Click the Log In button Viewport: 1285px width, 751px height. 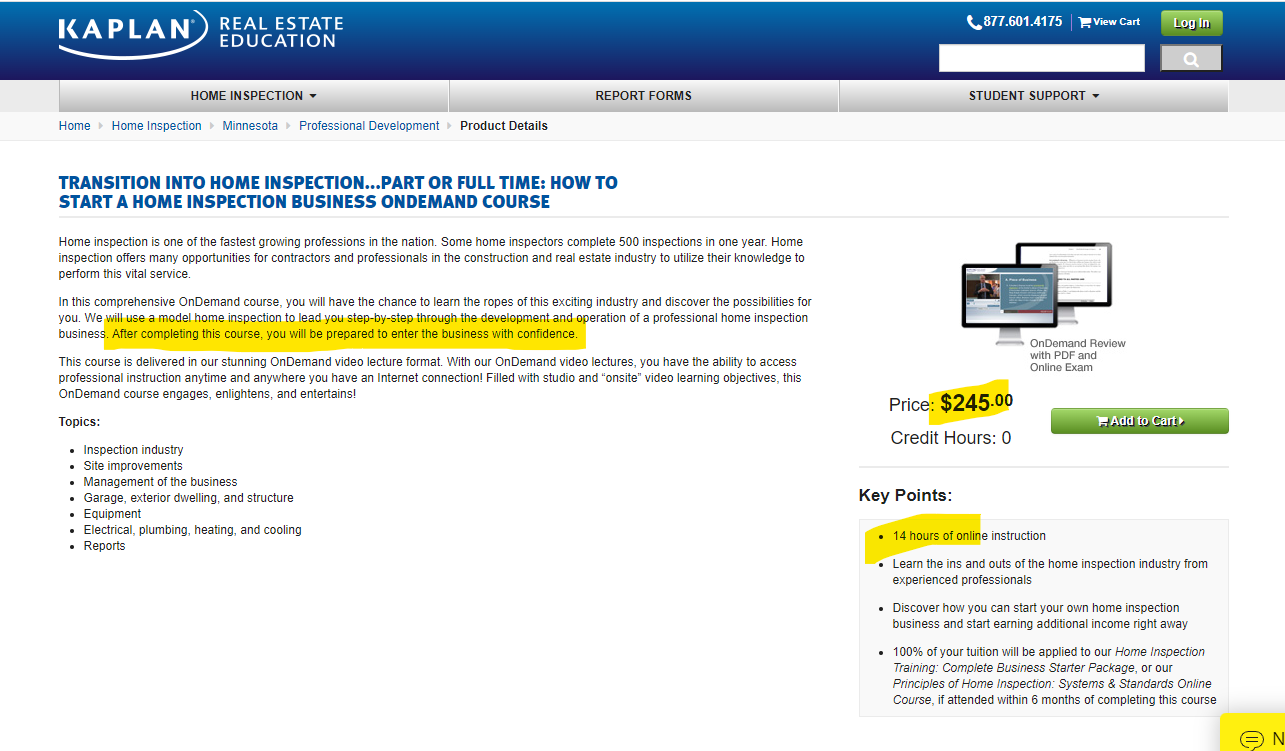tap(1191, 23)
